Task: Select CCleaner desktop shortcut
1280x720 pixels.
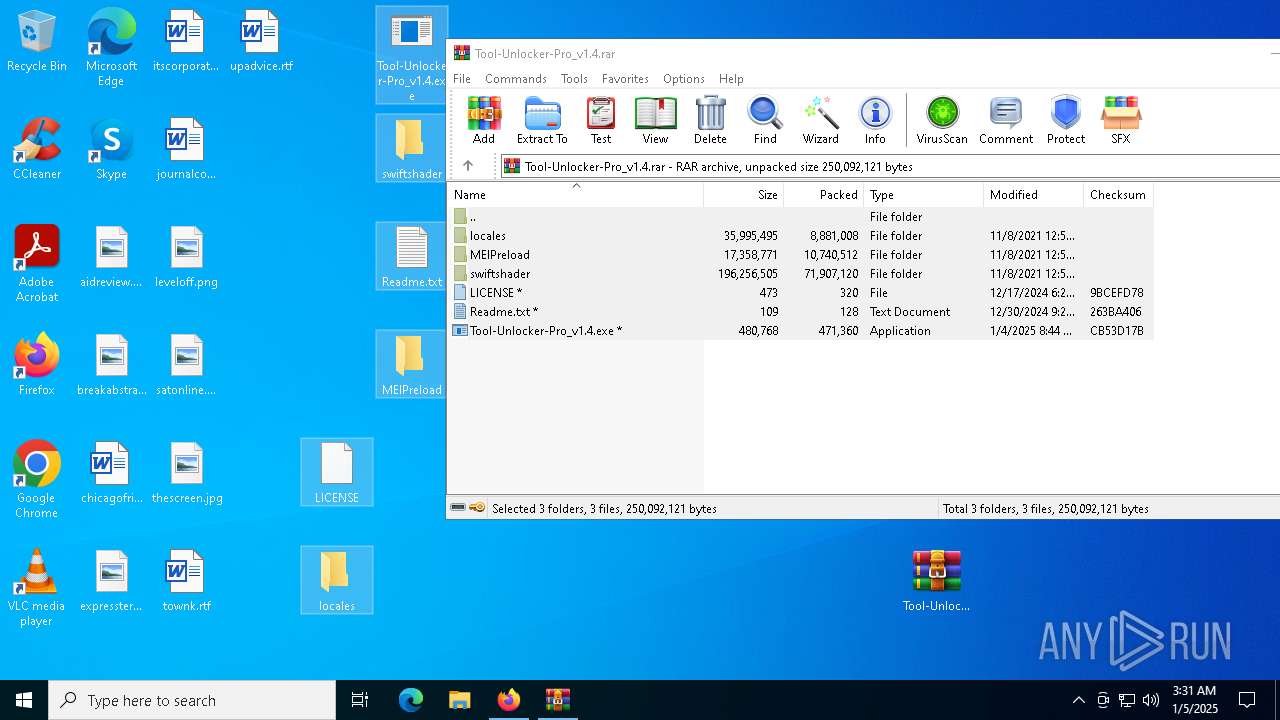Action: click(37, 150)
